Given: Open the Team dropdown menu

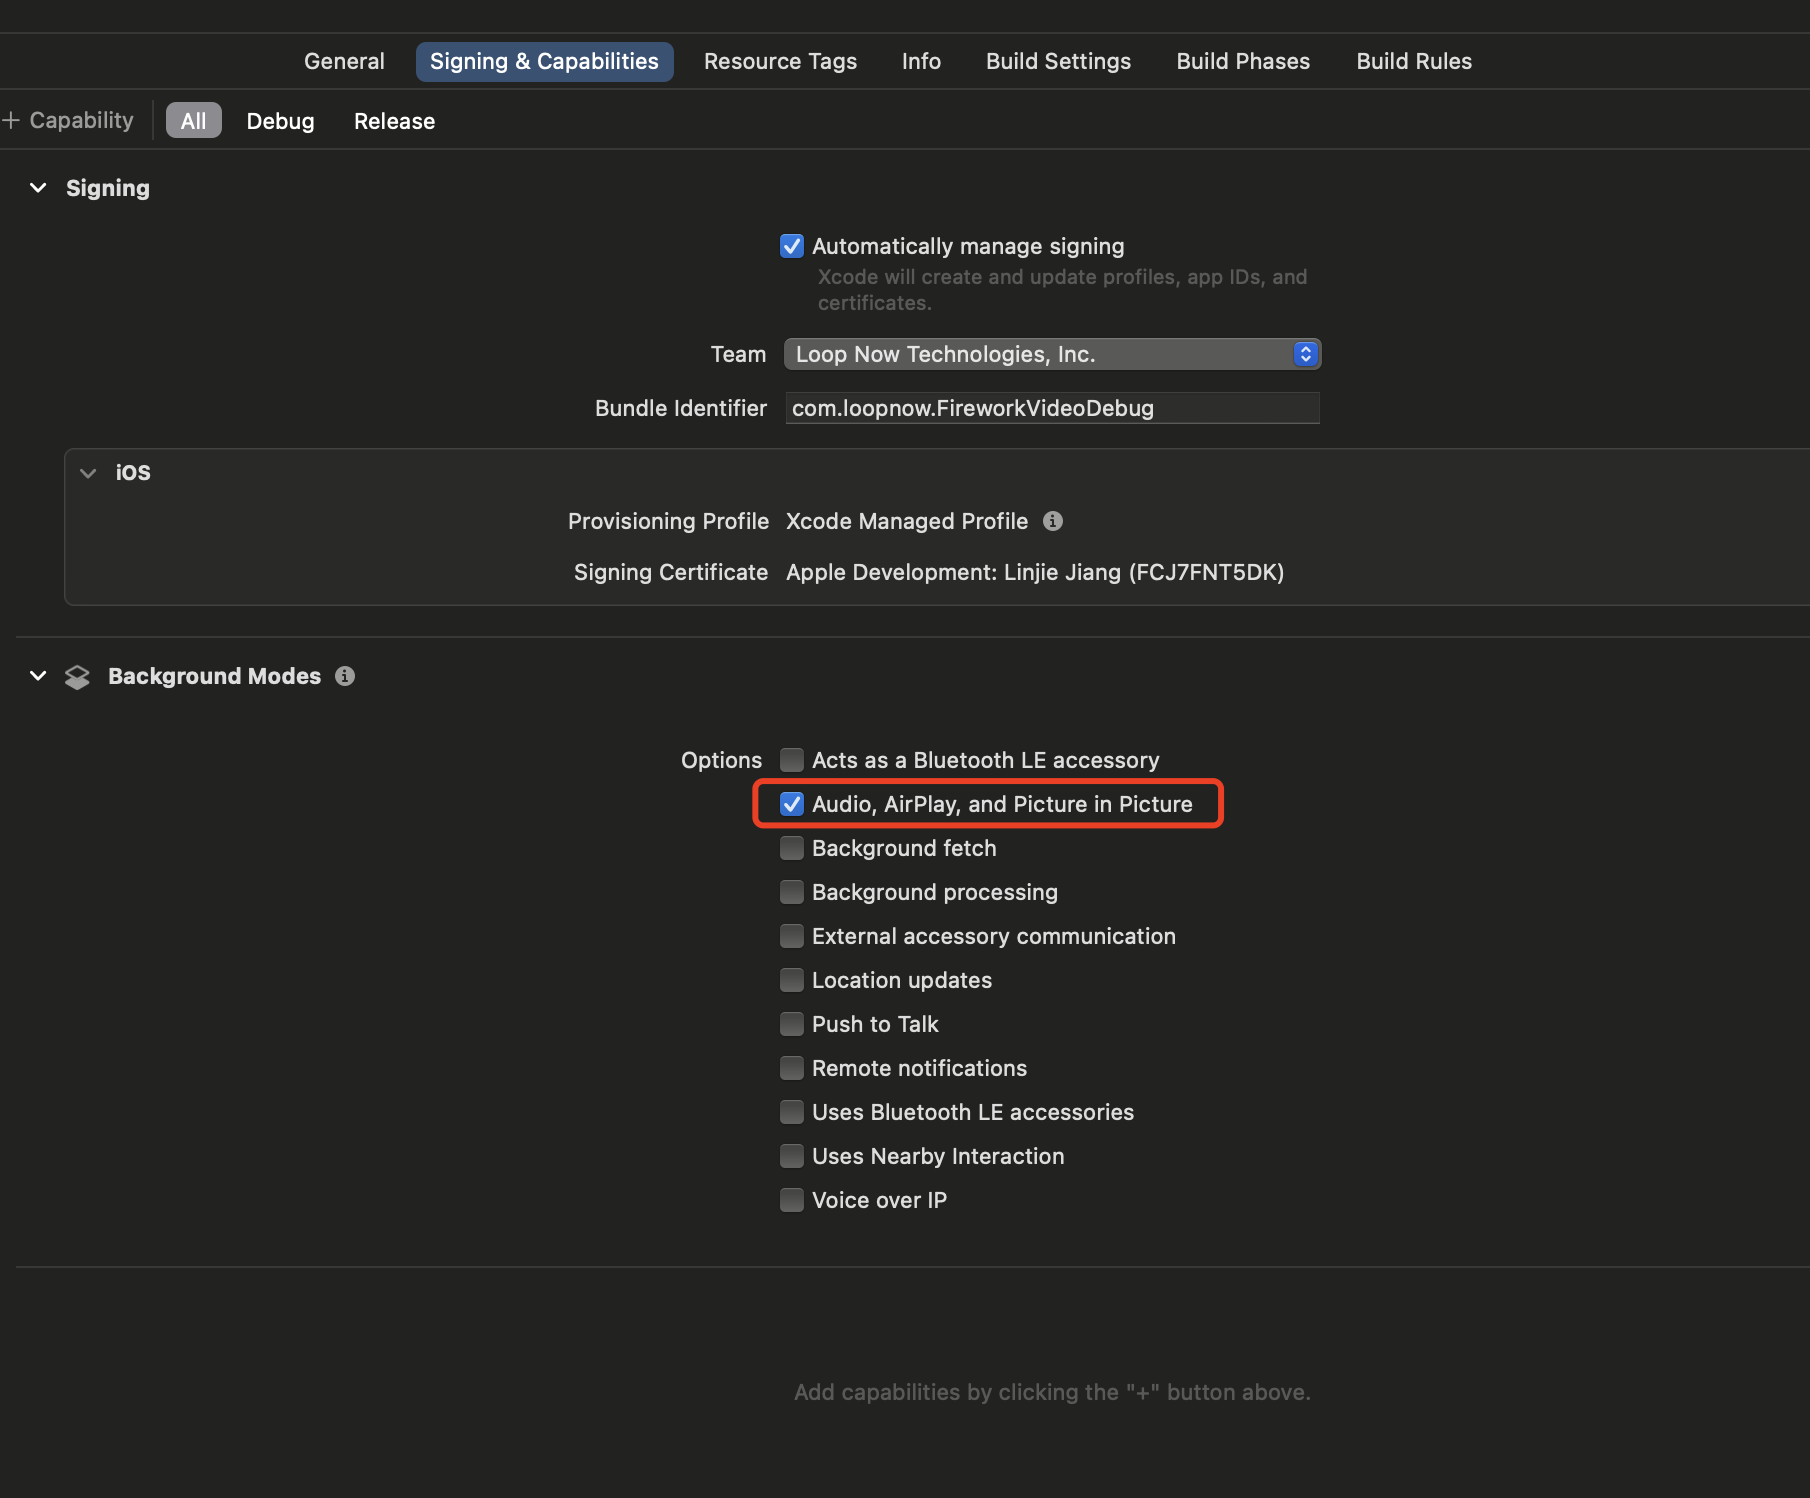Looking at the screenshot, I should tap(1052, 354).
